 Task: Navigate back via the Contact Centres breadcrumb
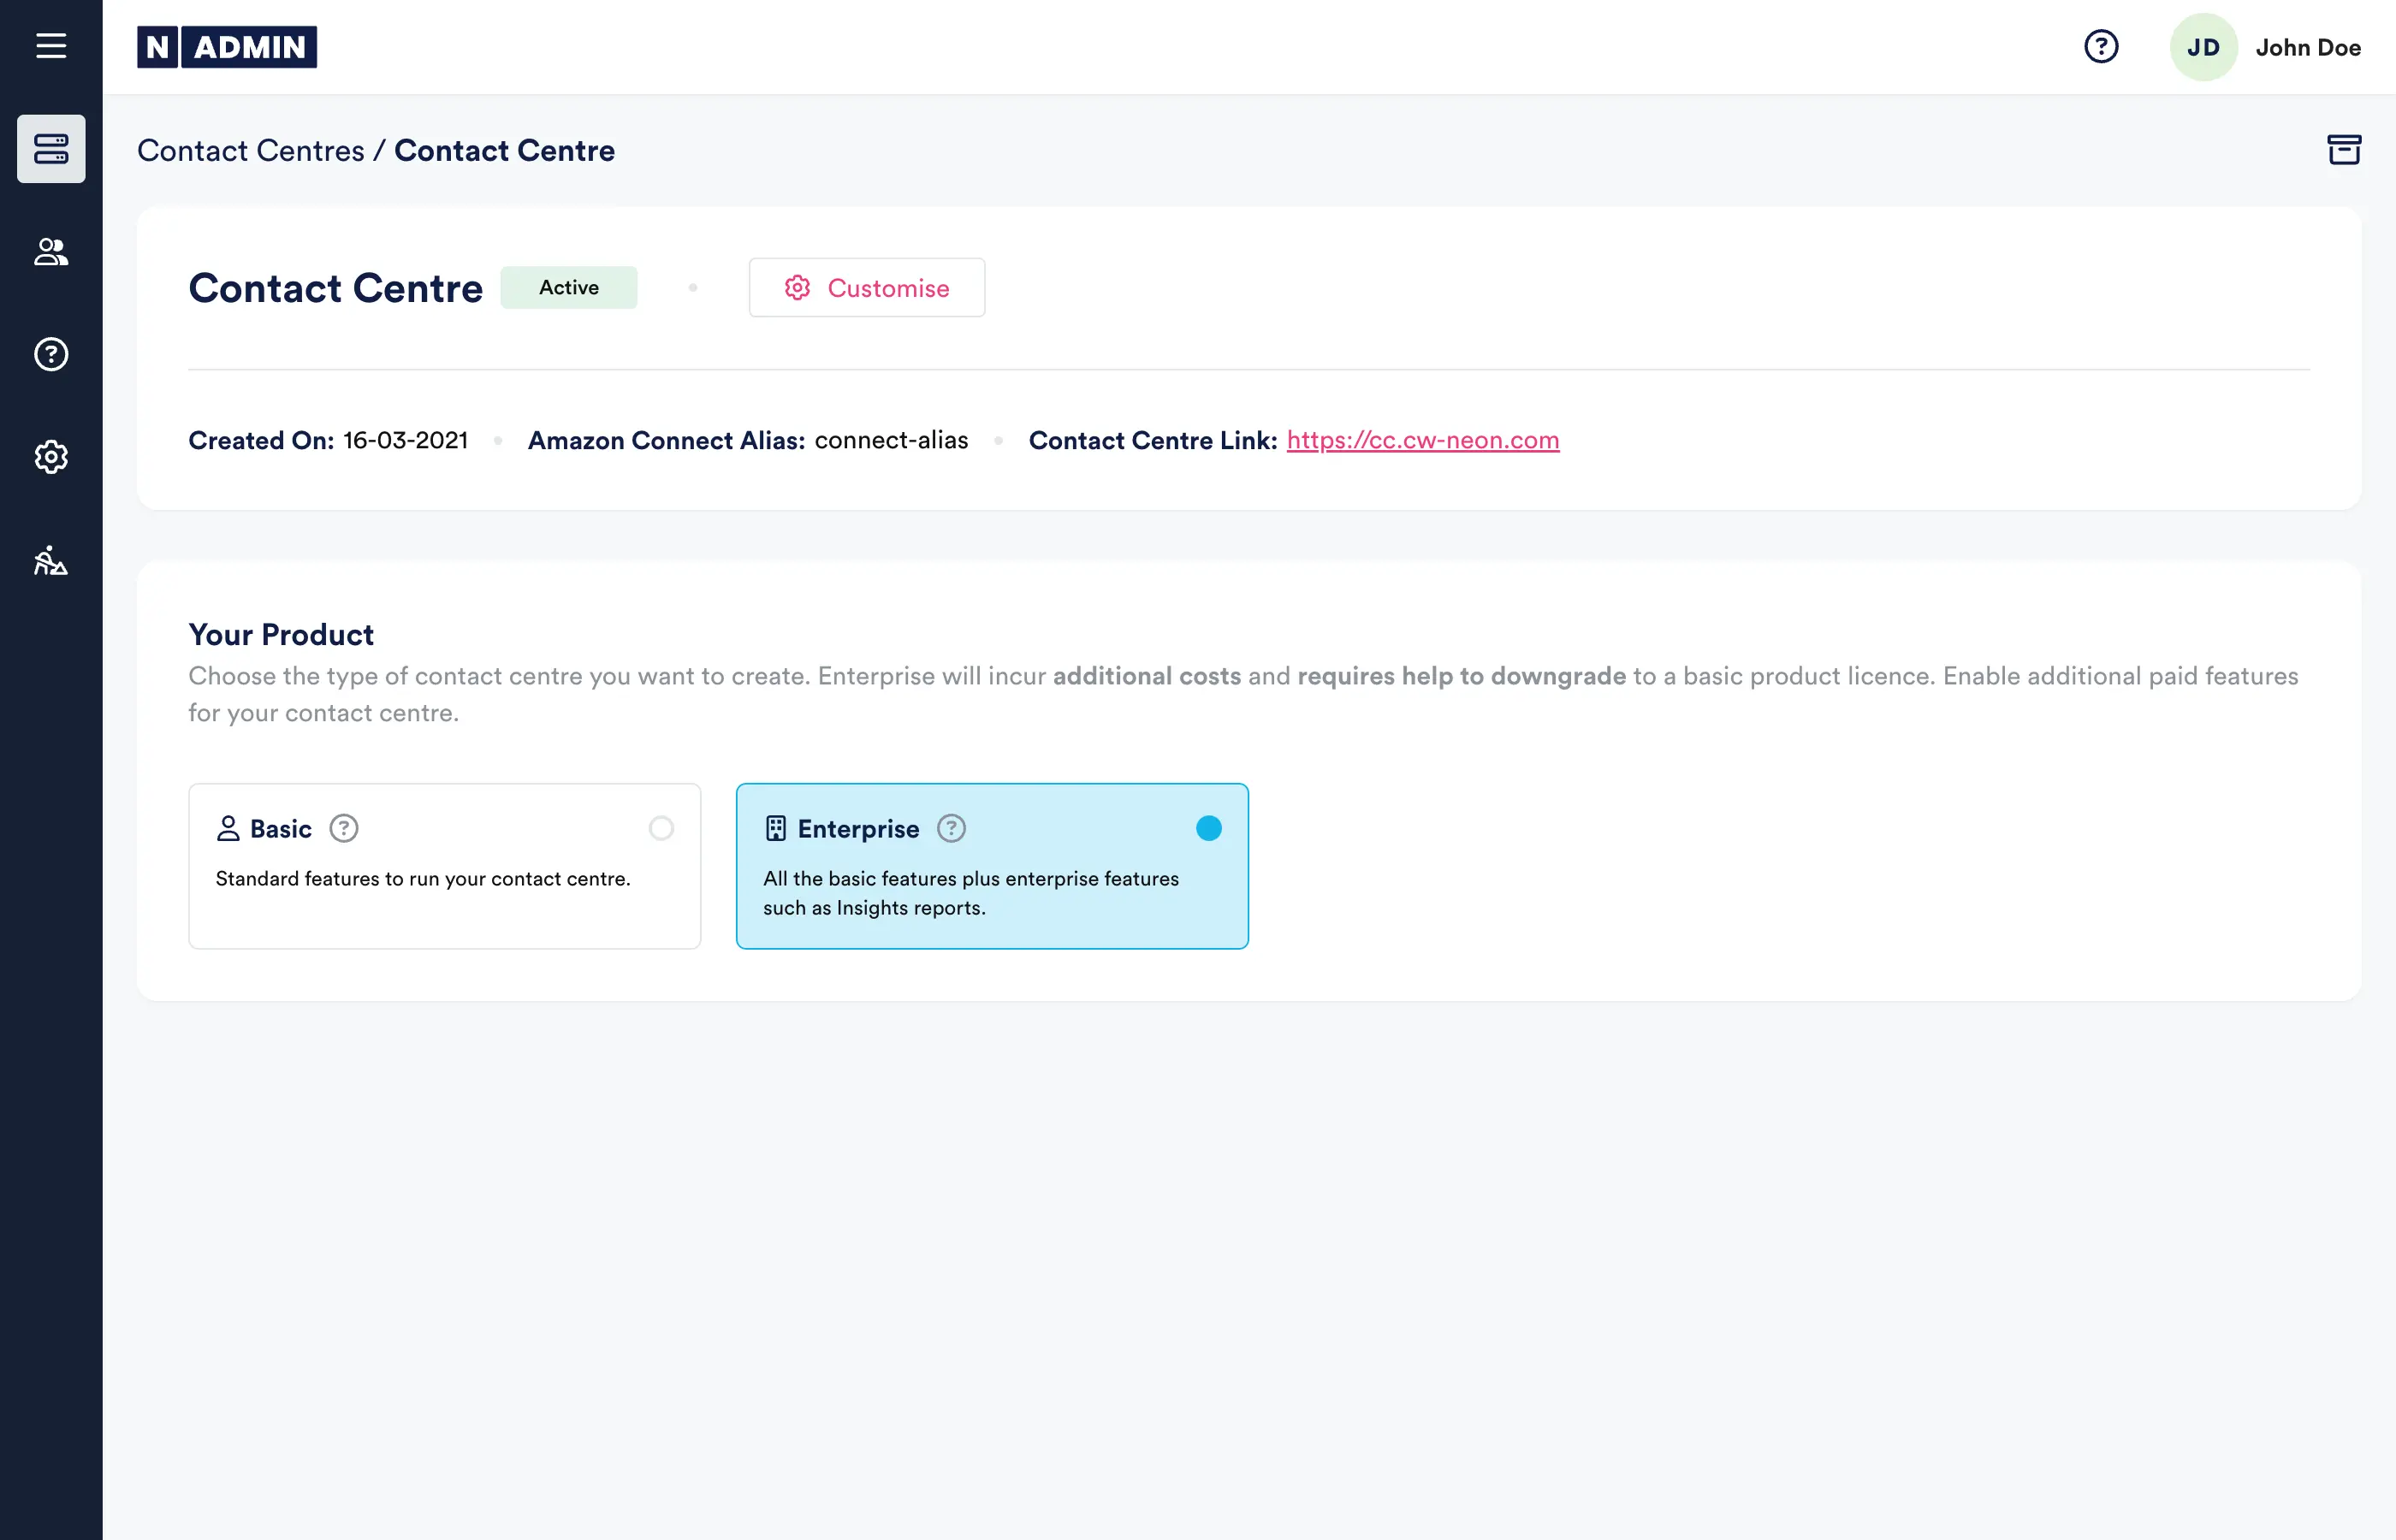tap(251, 150)
